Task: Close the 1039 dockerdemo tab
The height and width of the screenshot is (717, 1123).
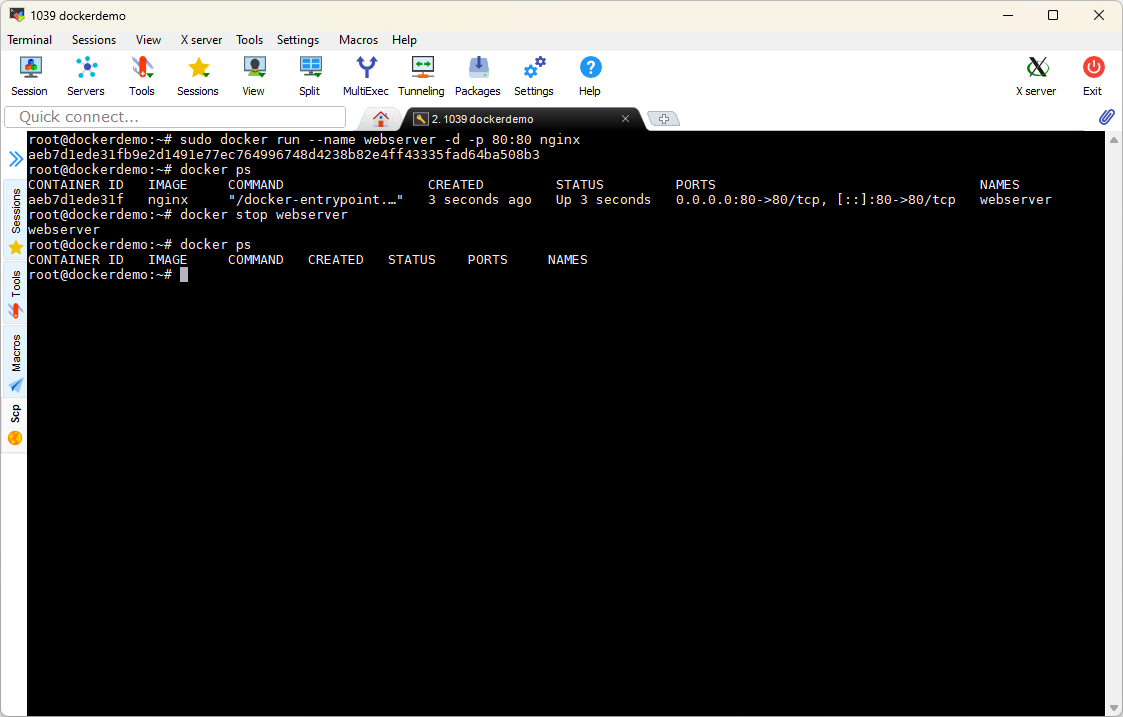Action: tap(625, 119)
